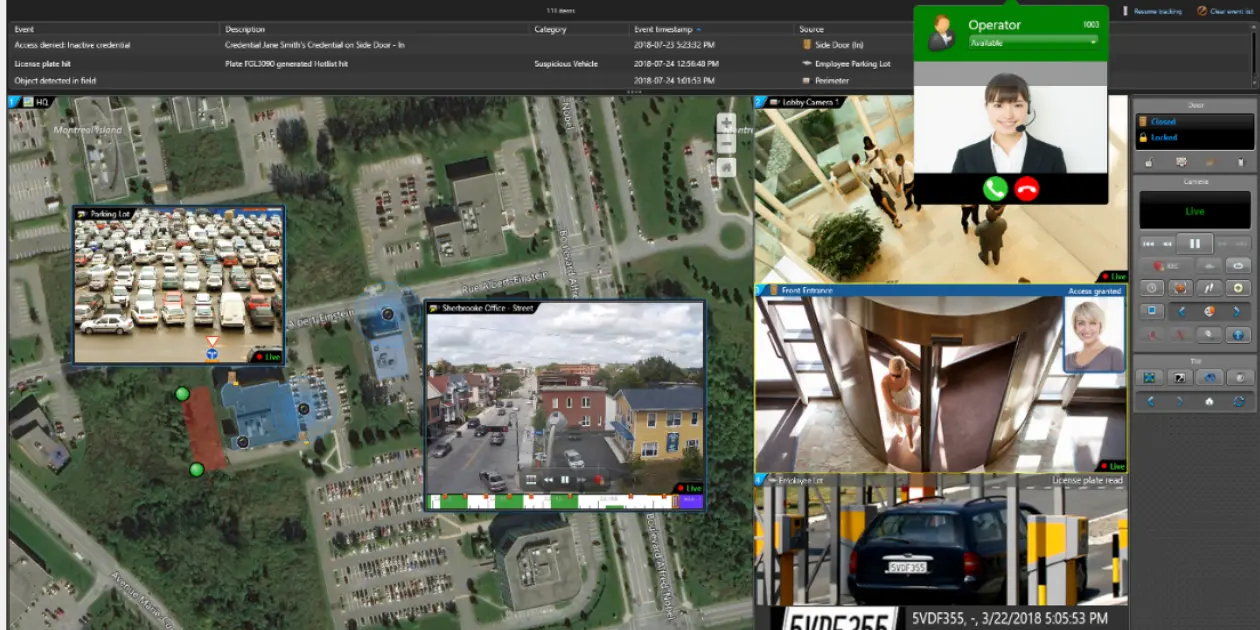Rewind the Sherbrooke Office street video

(x=548, y=480)
